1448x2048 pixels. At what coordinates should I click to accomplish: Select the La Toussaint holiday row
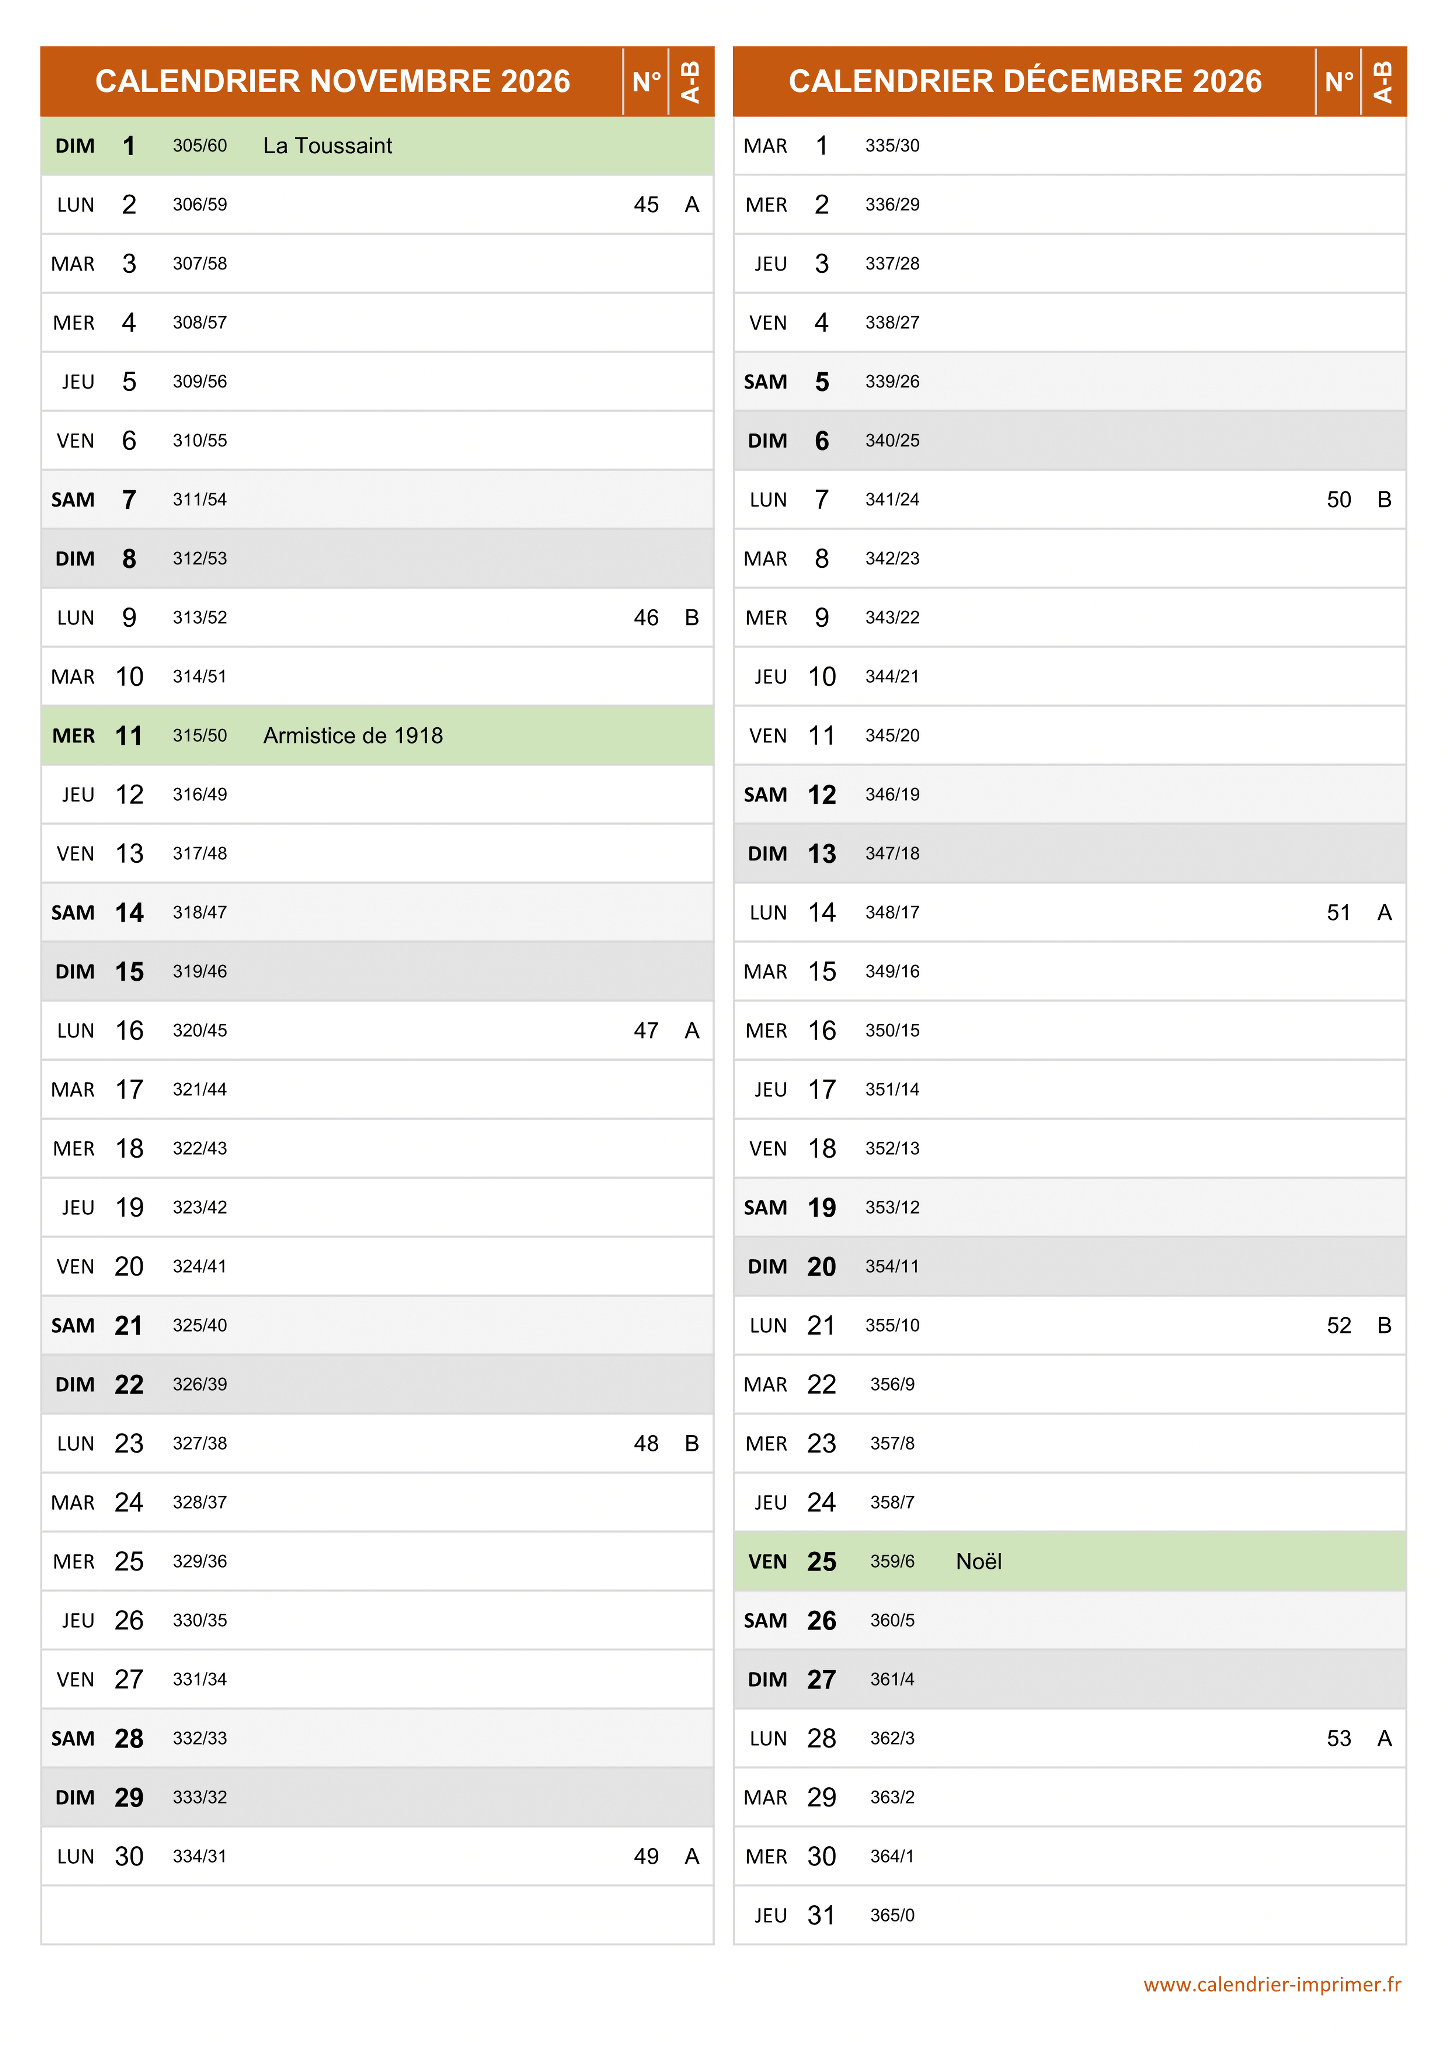coord(377,146)
